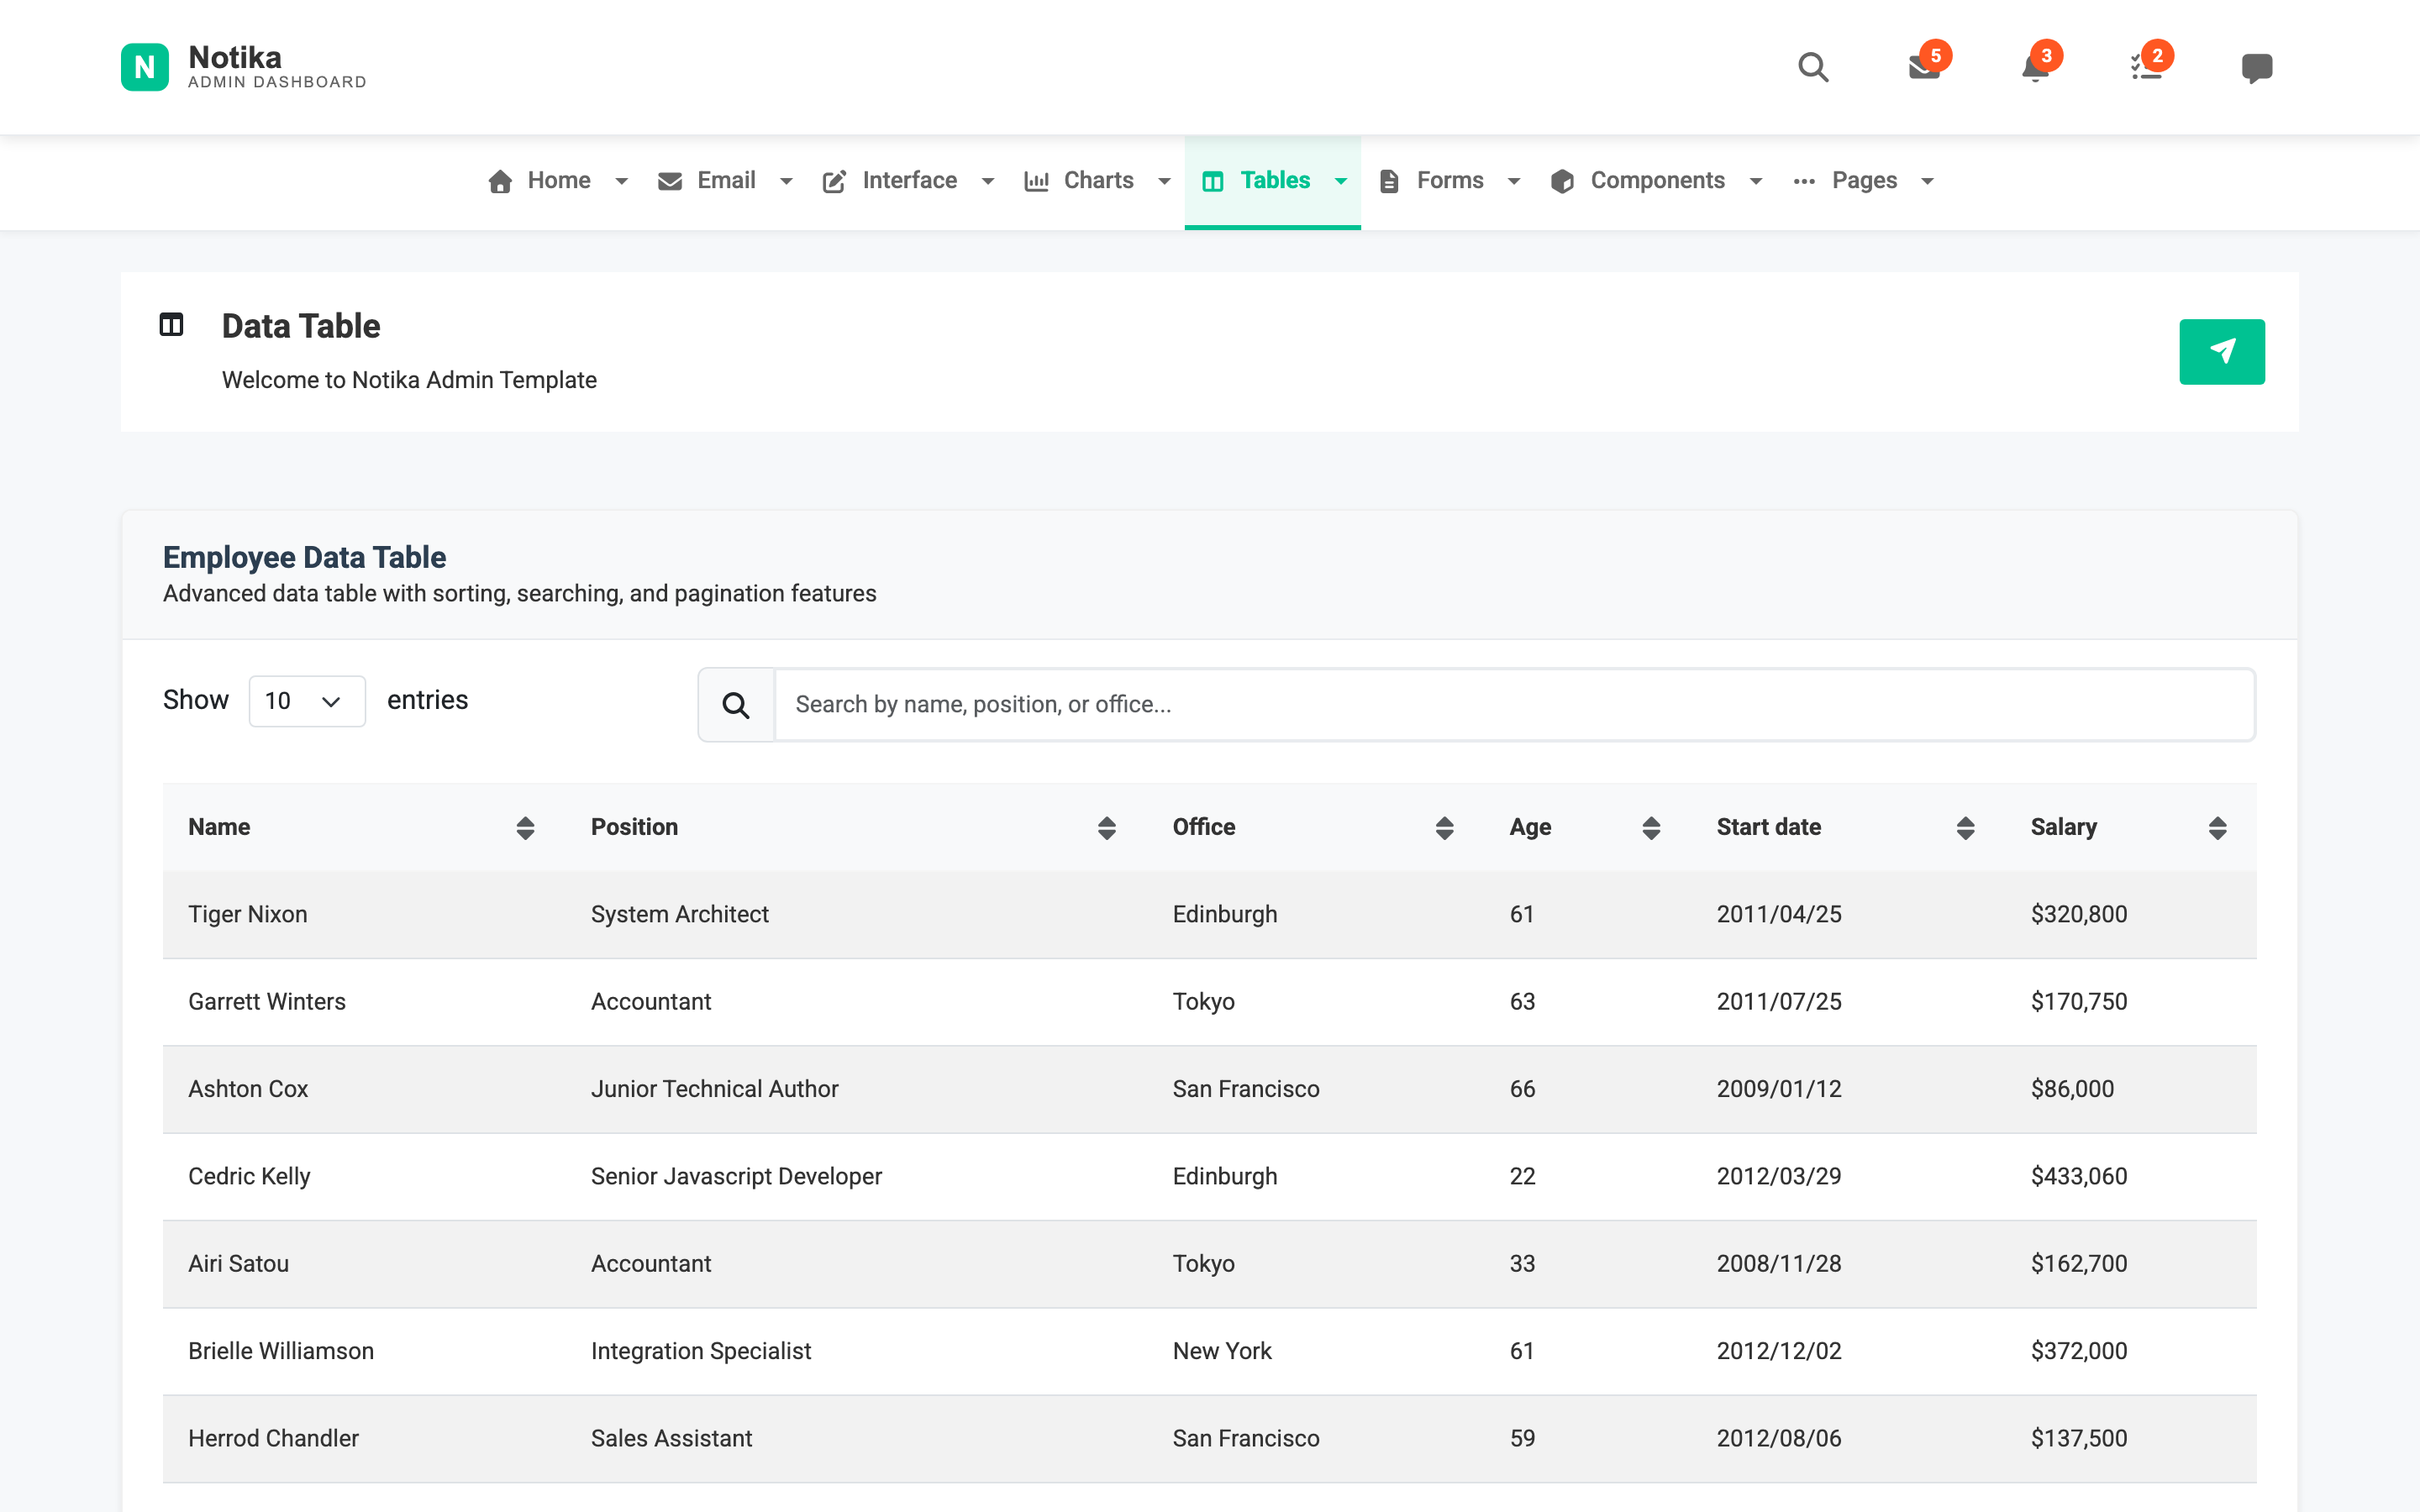Sort the table by Age column
The image size is (2420, 1512).
(1651, 827)
